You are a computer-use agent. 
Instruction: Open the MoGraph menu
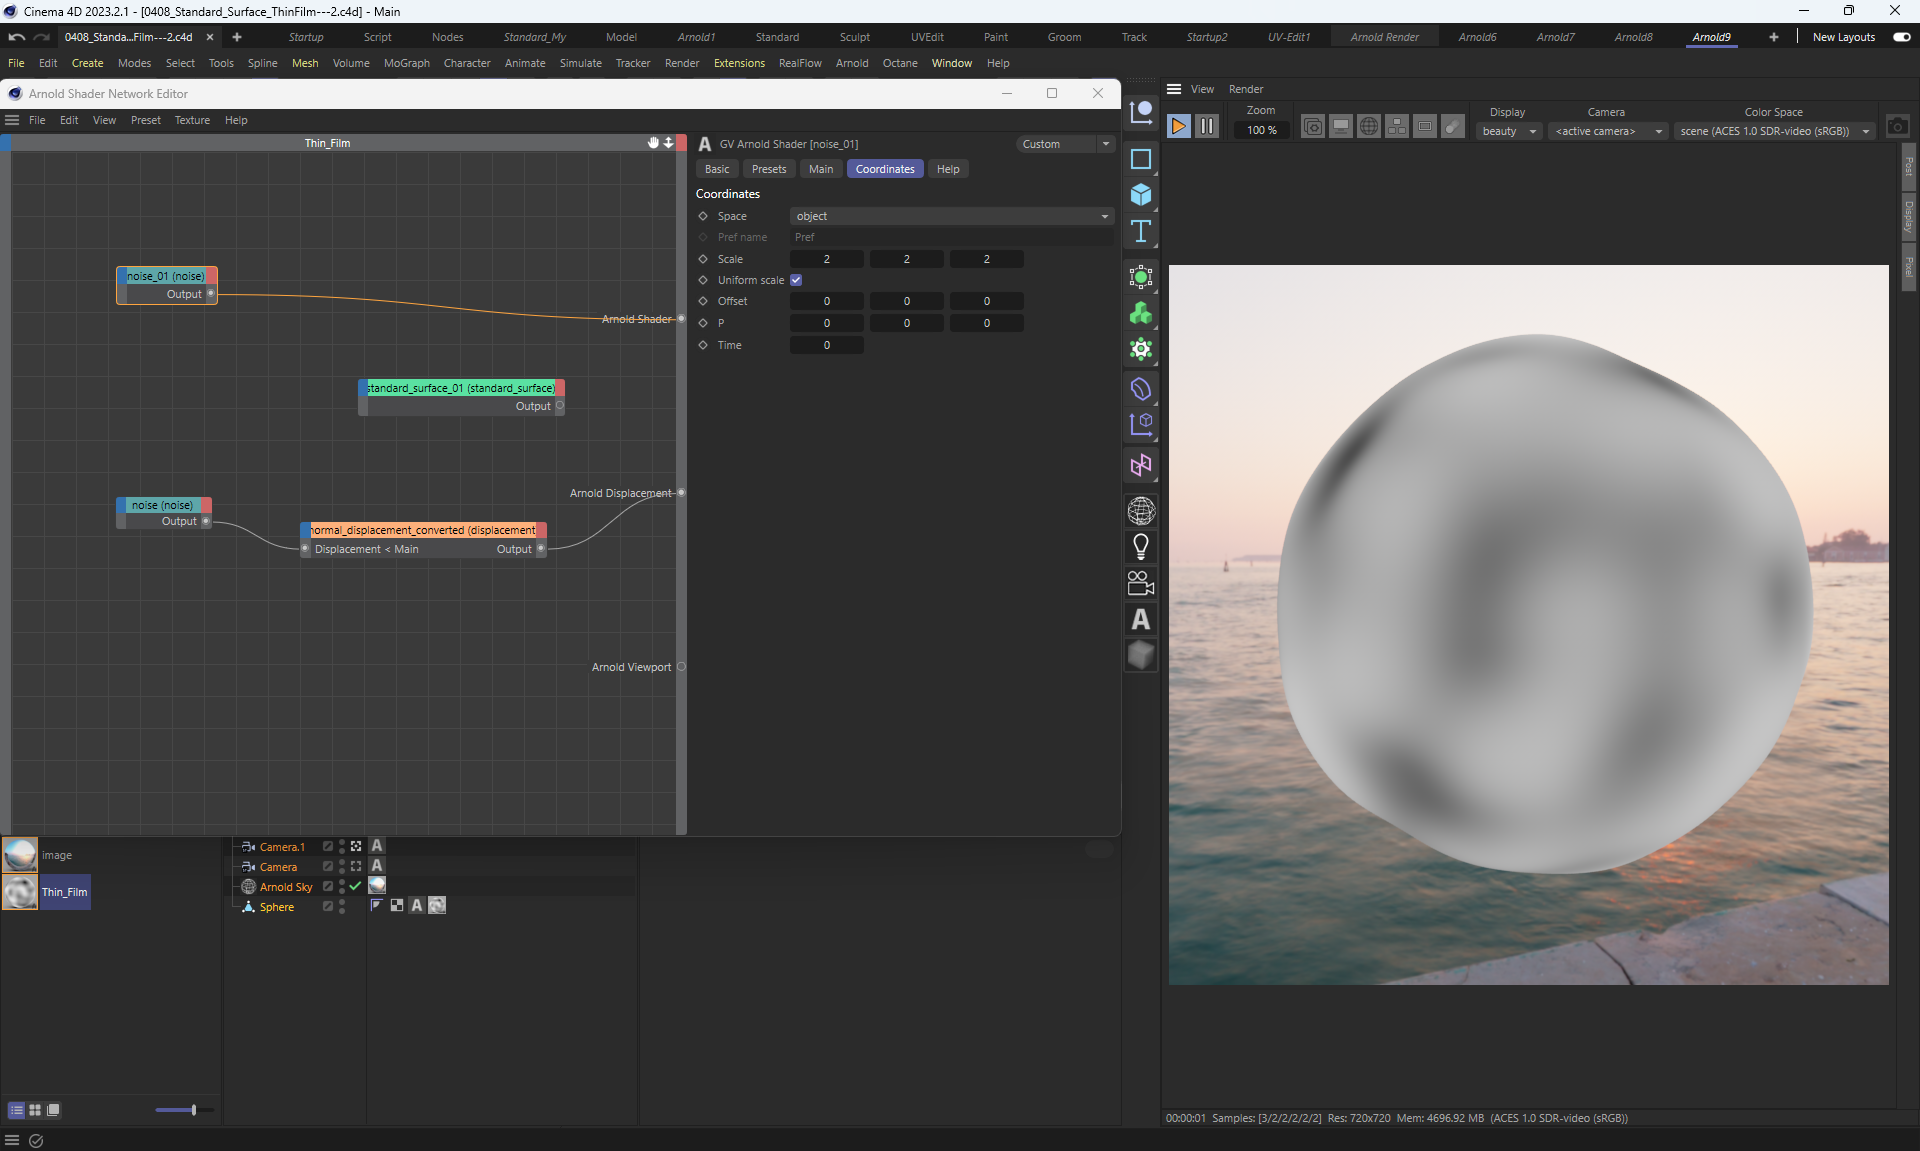pyautogui.click(x=406, y=63)
